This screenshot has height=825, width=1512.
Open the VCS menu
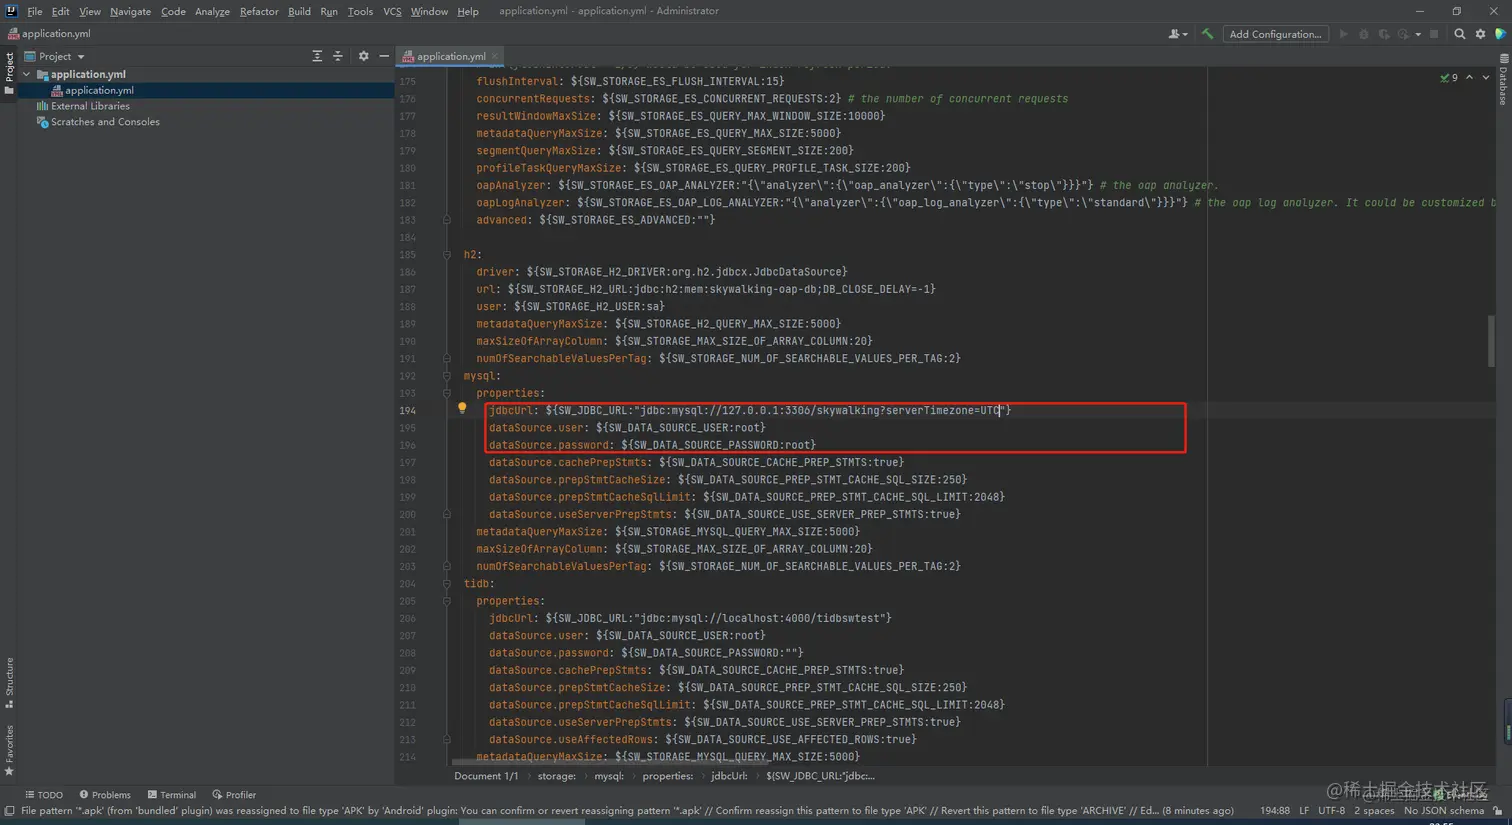tap(392, 11)
